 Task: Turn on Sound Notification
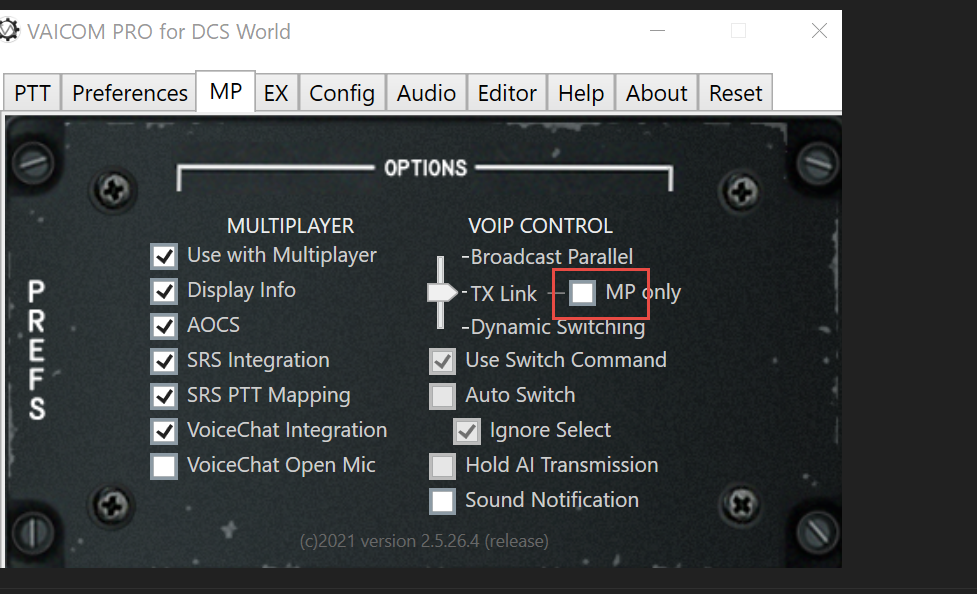(442, 501)
